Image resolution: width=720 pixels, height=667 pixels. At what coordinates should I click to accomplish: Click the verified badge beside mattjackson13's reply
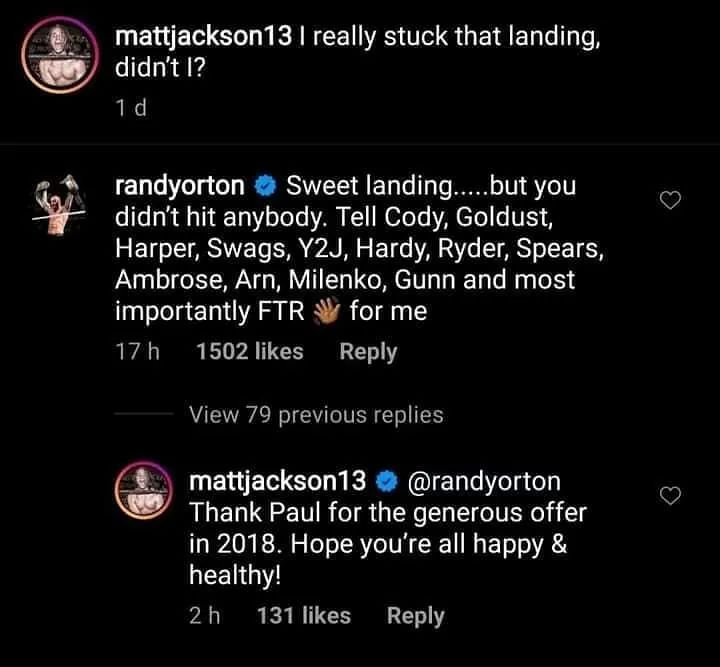tap(386, 481)
